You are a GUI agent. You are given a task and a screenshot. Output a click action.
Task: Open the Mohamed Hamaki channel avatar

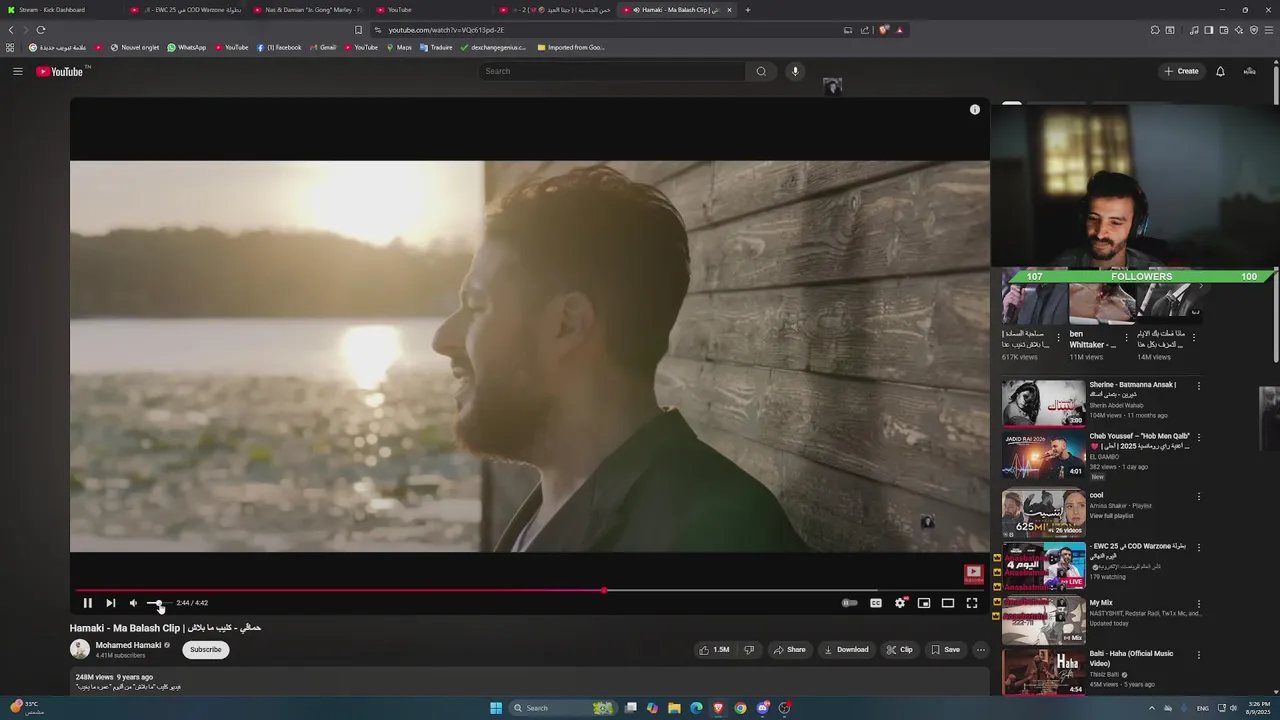pos(80,649)
